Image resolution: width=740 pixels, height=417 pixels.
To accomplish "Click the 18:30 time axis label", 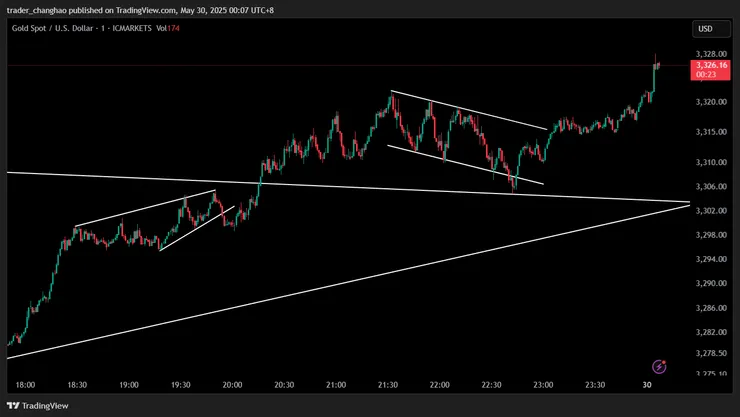I will [77, 385].
